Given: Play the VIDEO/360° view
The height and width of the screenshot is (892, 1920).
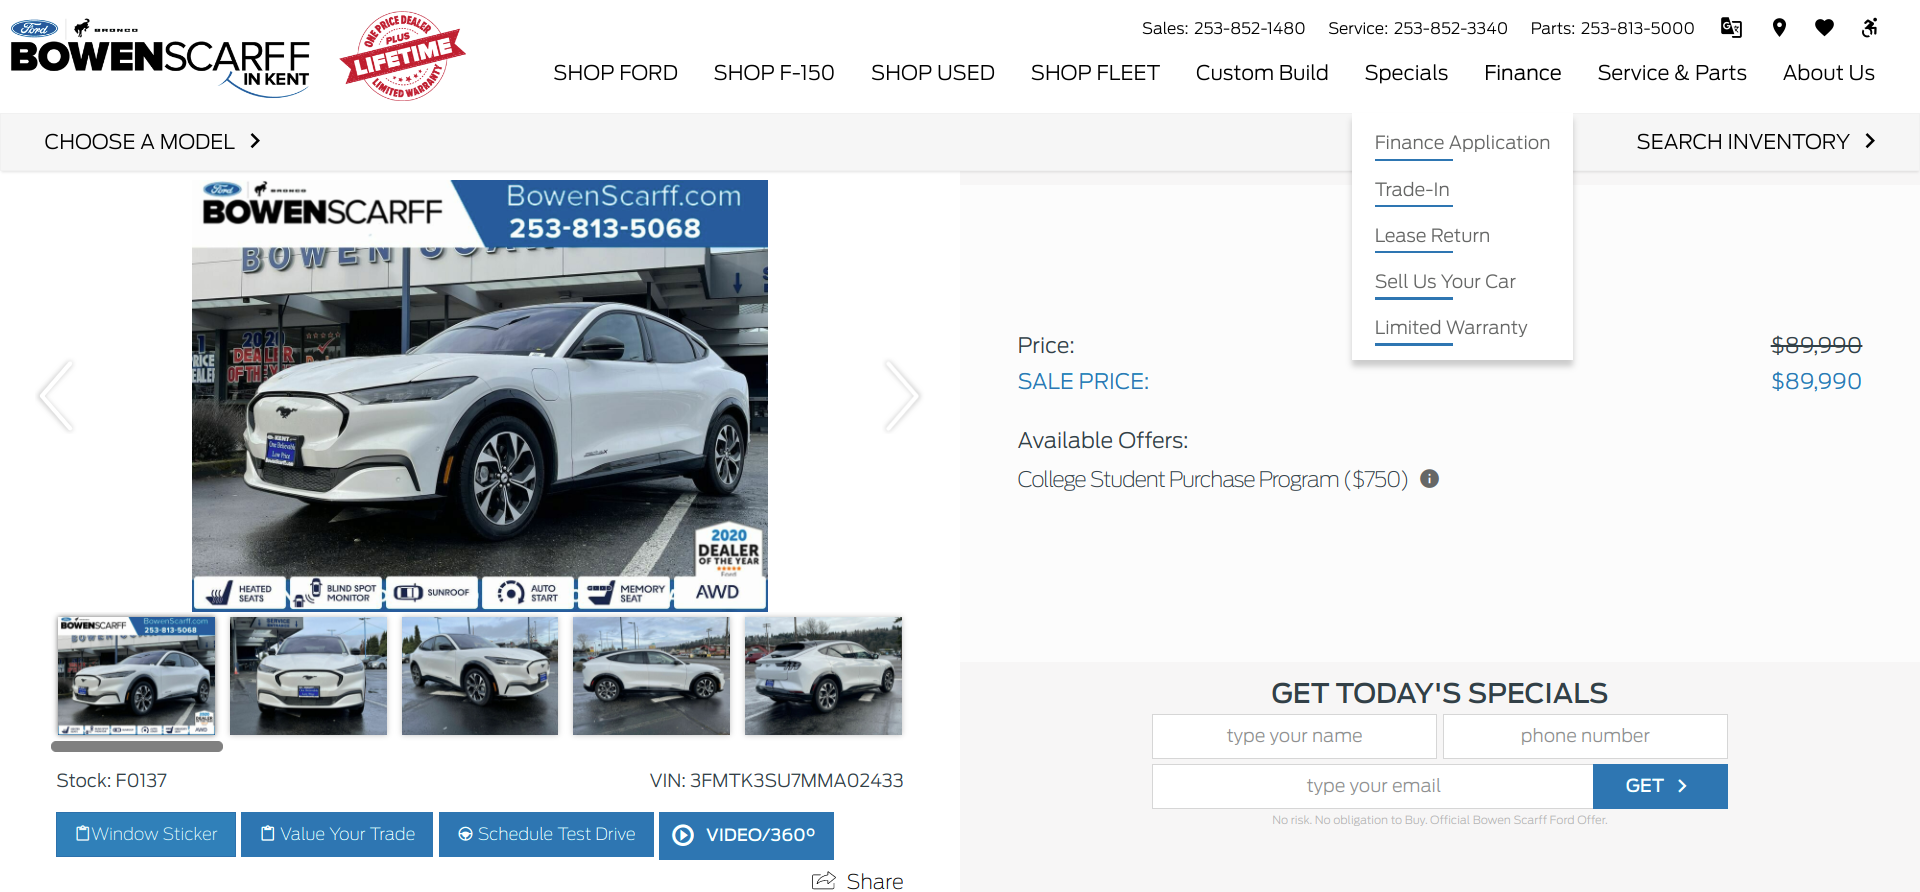Looking at the screenshot, I should (x=746, y=835).
